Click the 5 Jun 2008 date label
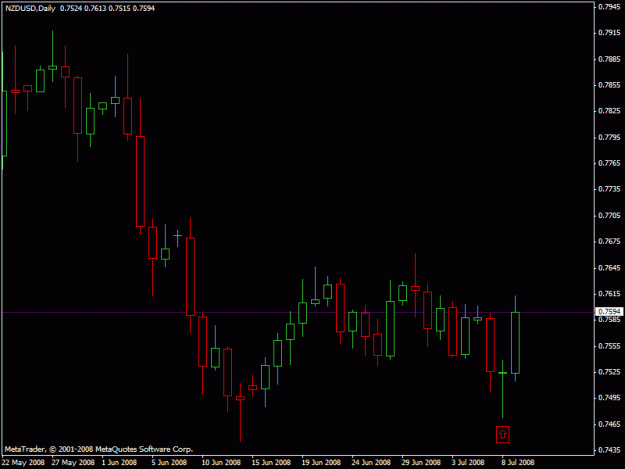 coord(169,462)
